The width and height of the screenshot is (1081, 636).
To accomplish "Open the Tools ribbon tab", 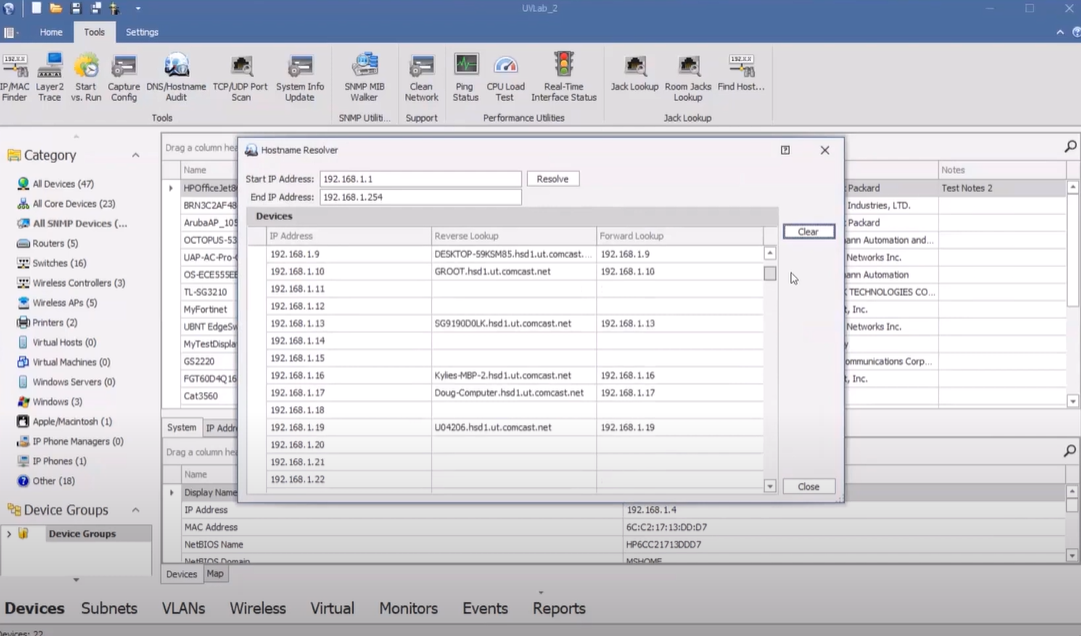I will 94,32.
